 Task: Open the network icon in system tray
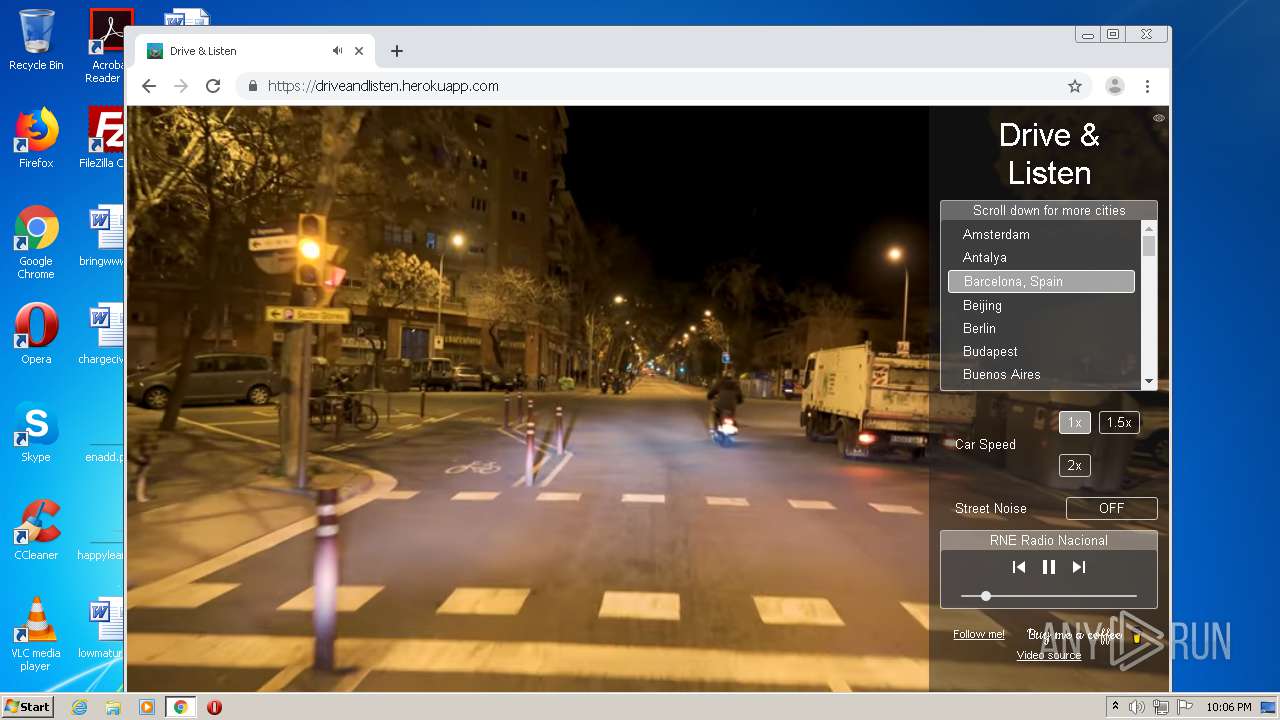1160,707
